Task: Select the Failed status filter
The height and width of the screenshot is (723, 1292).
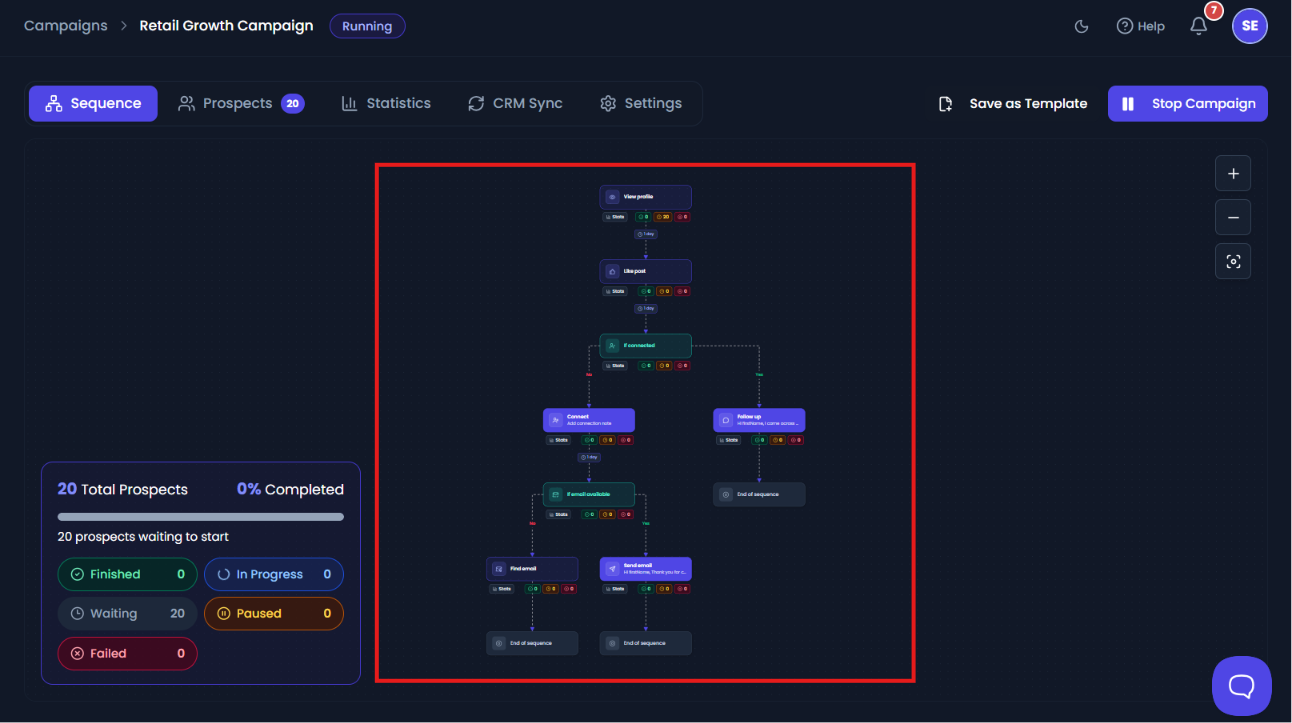Action: coord(127,654)
